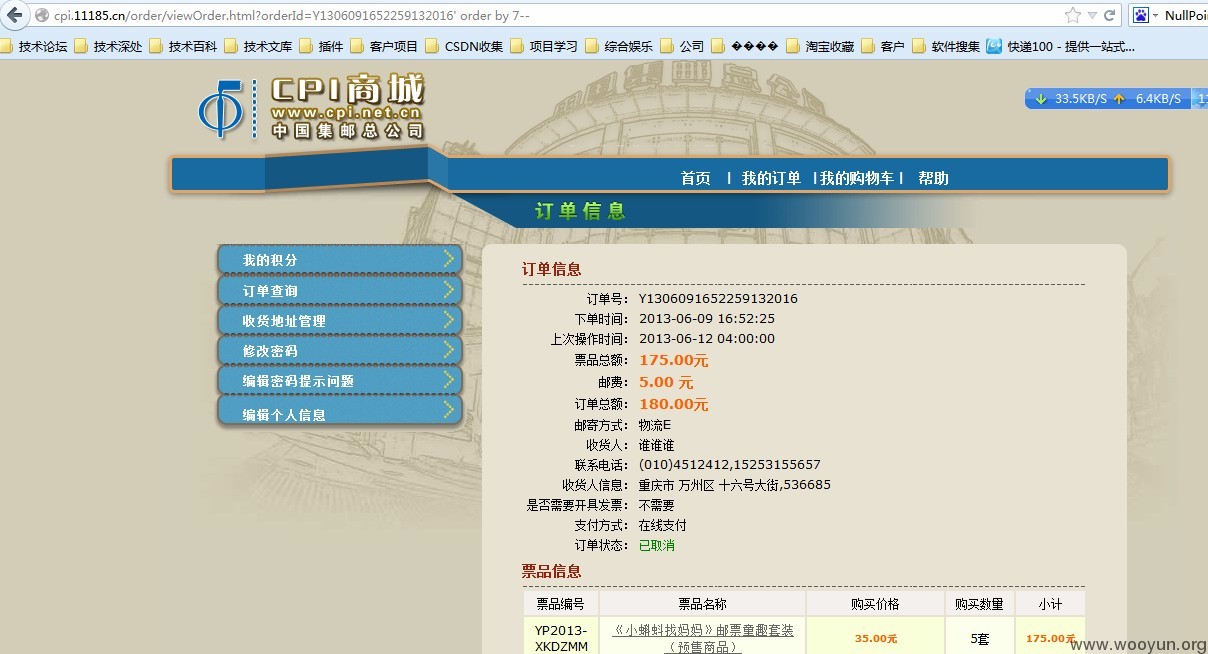Select 收货地址管理 in the sidebar
The image size is (1208, 654).
[340, 320]
